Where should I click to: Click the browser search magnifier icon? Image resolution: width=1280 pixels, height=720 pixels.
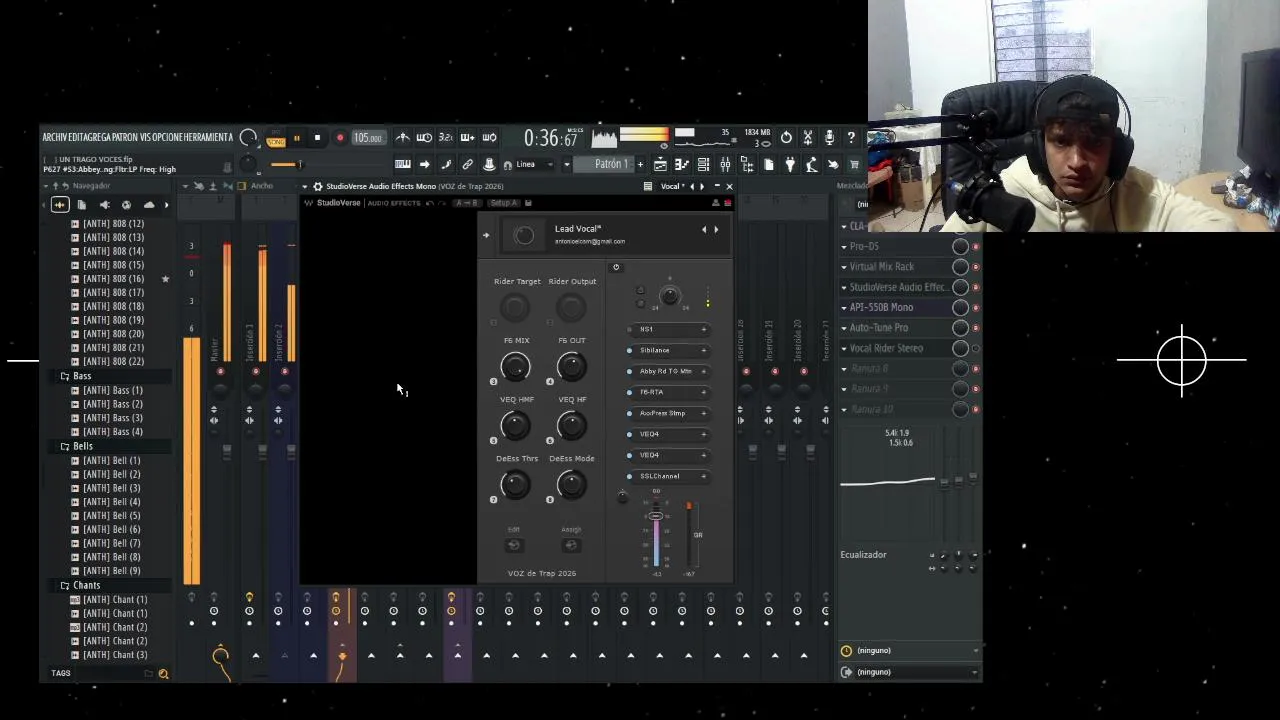163,674
